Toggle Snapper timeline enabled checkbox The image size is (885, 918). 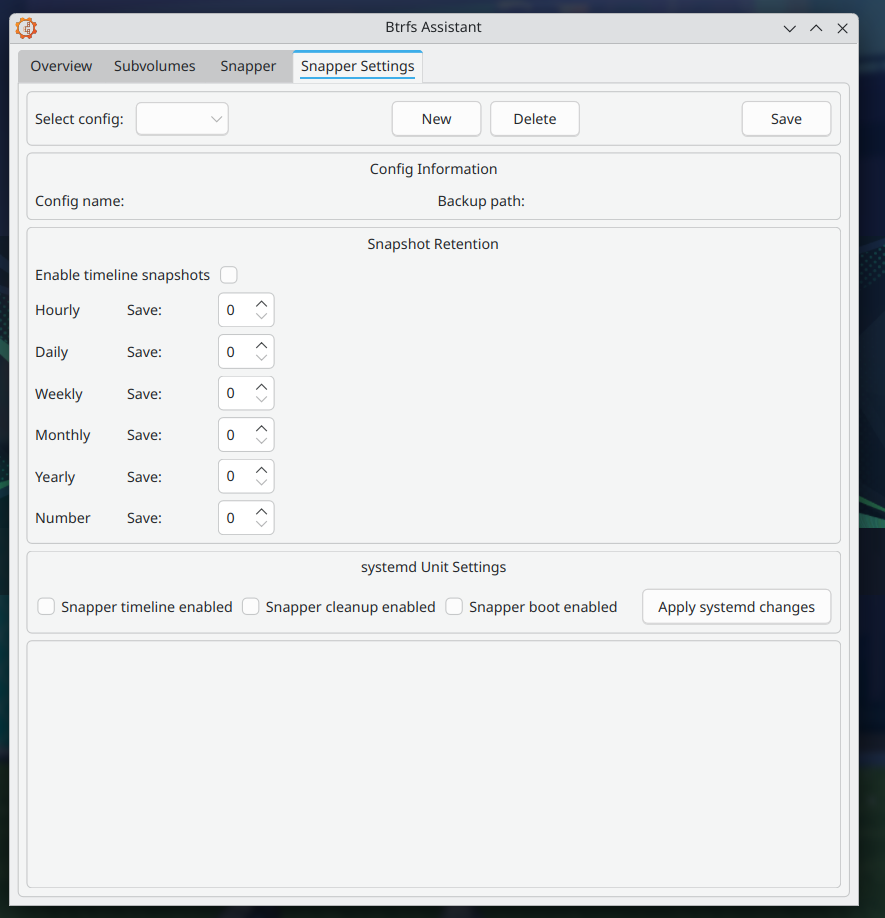click(x=46, y=607)
